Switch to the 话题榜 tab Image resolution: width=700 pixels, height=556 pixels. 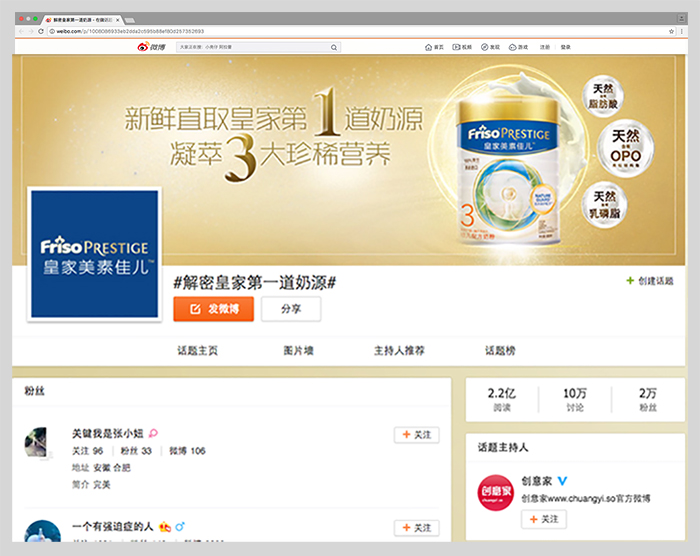[x=500, y=351]
